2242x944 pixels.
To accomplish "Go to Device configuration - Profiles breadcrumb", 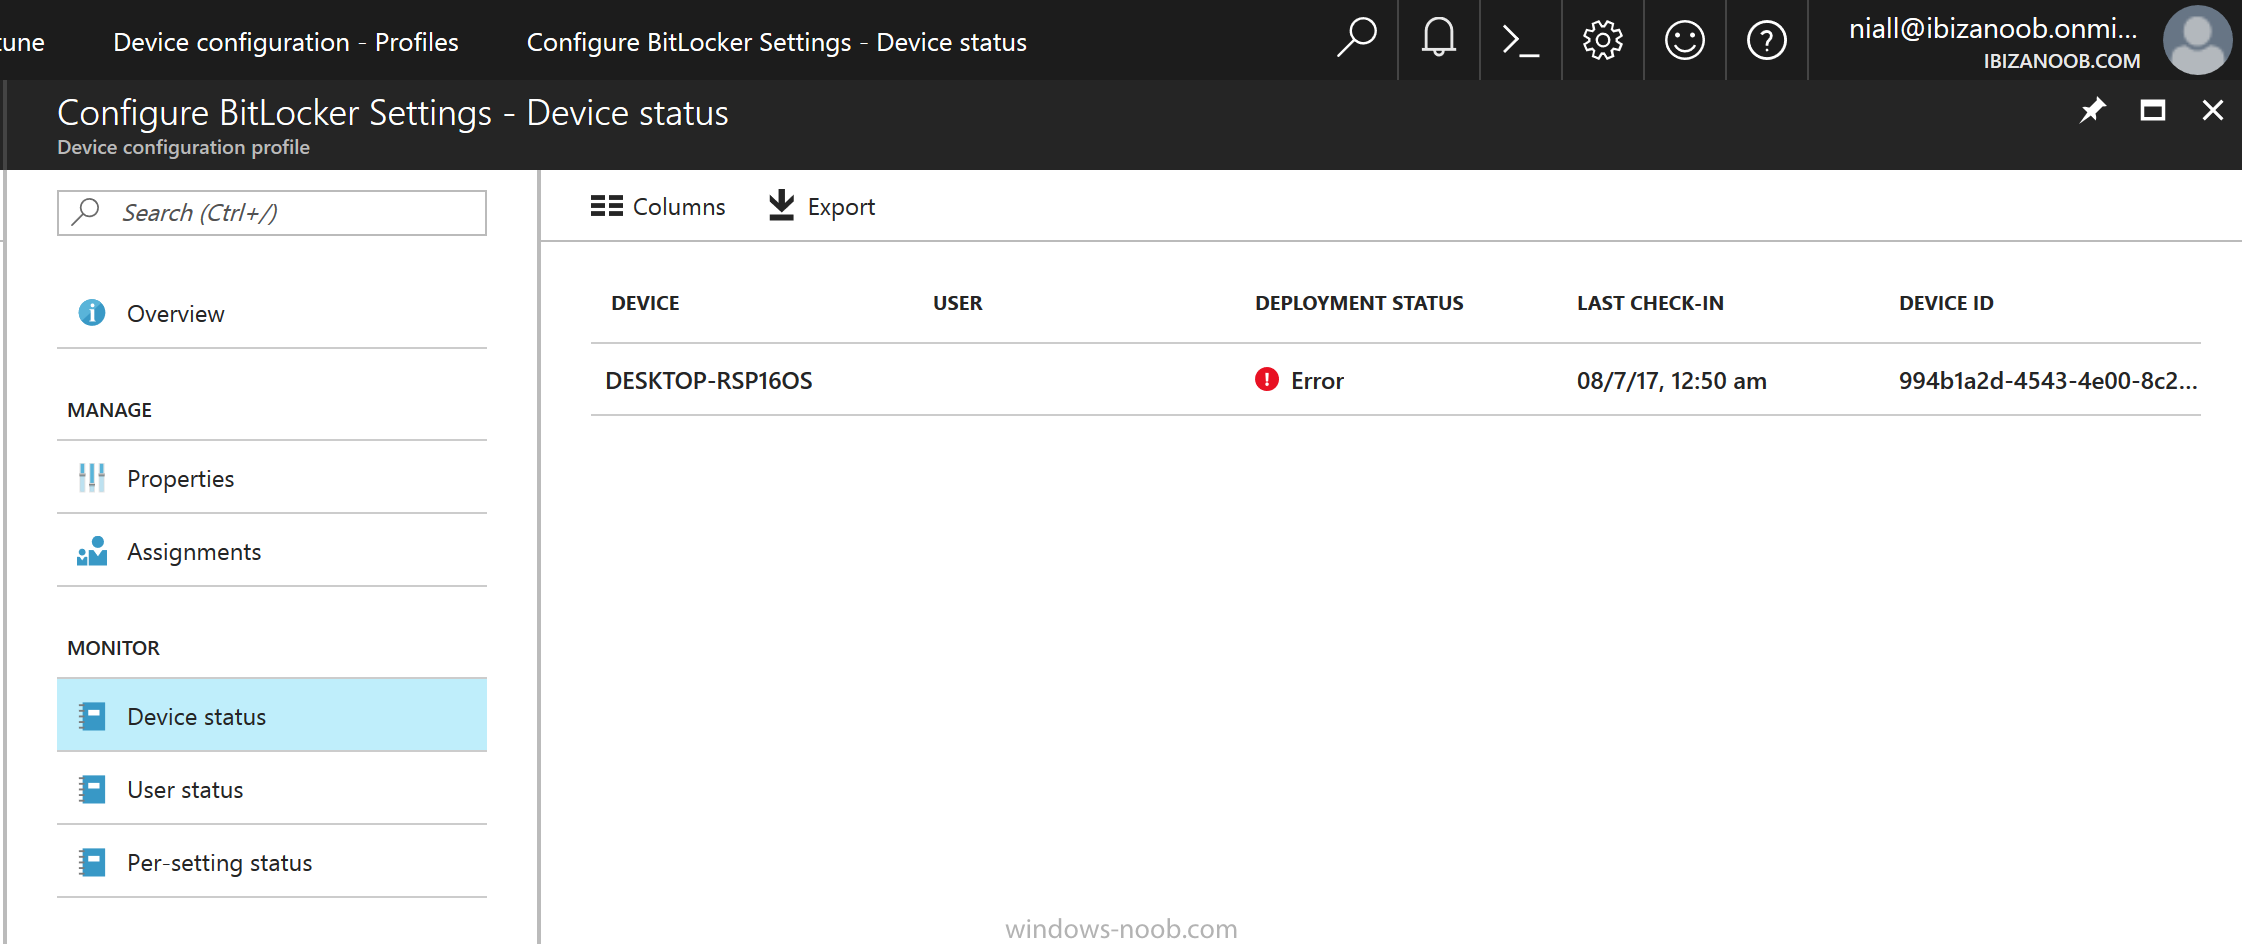I will click(286, 42).
